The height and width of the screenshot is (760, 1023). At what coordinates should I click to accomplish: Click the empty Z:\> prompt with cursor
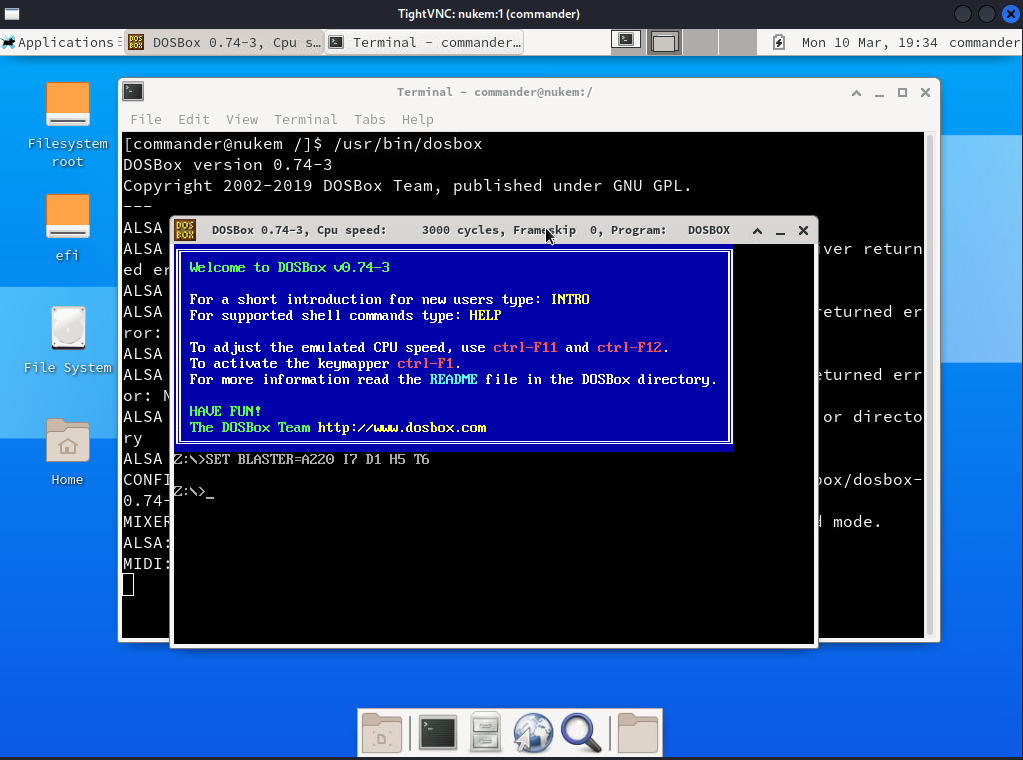click(194, 491)
